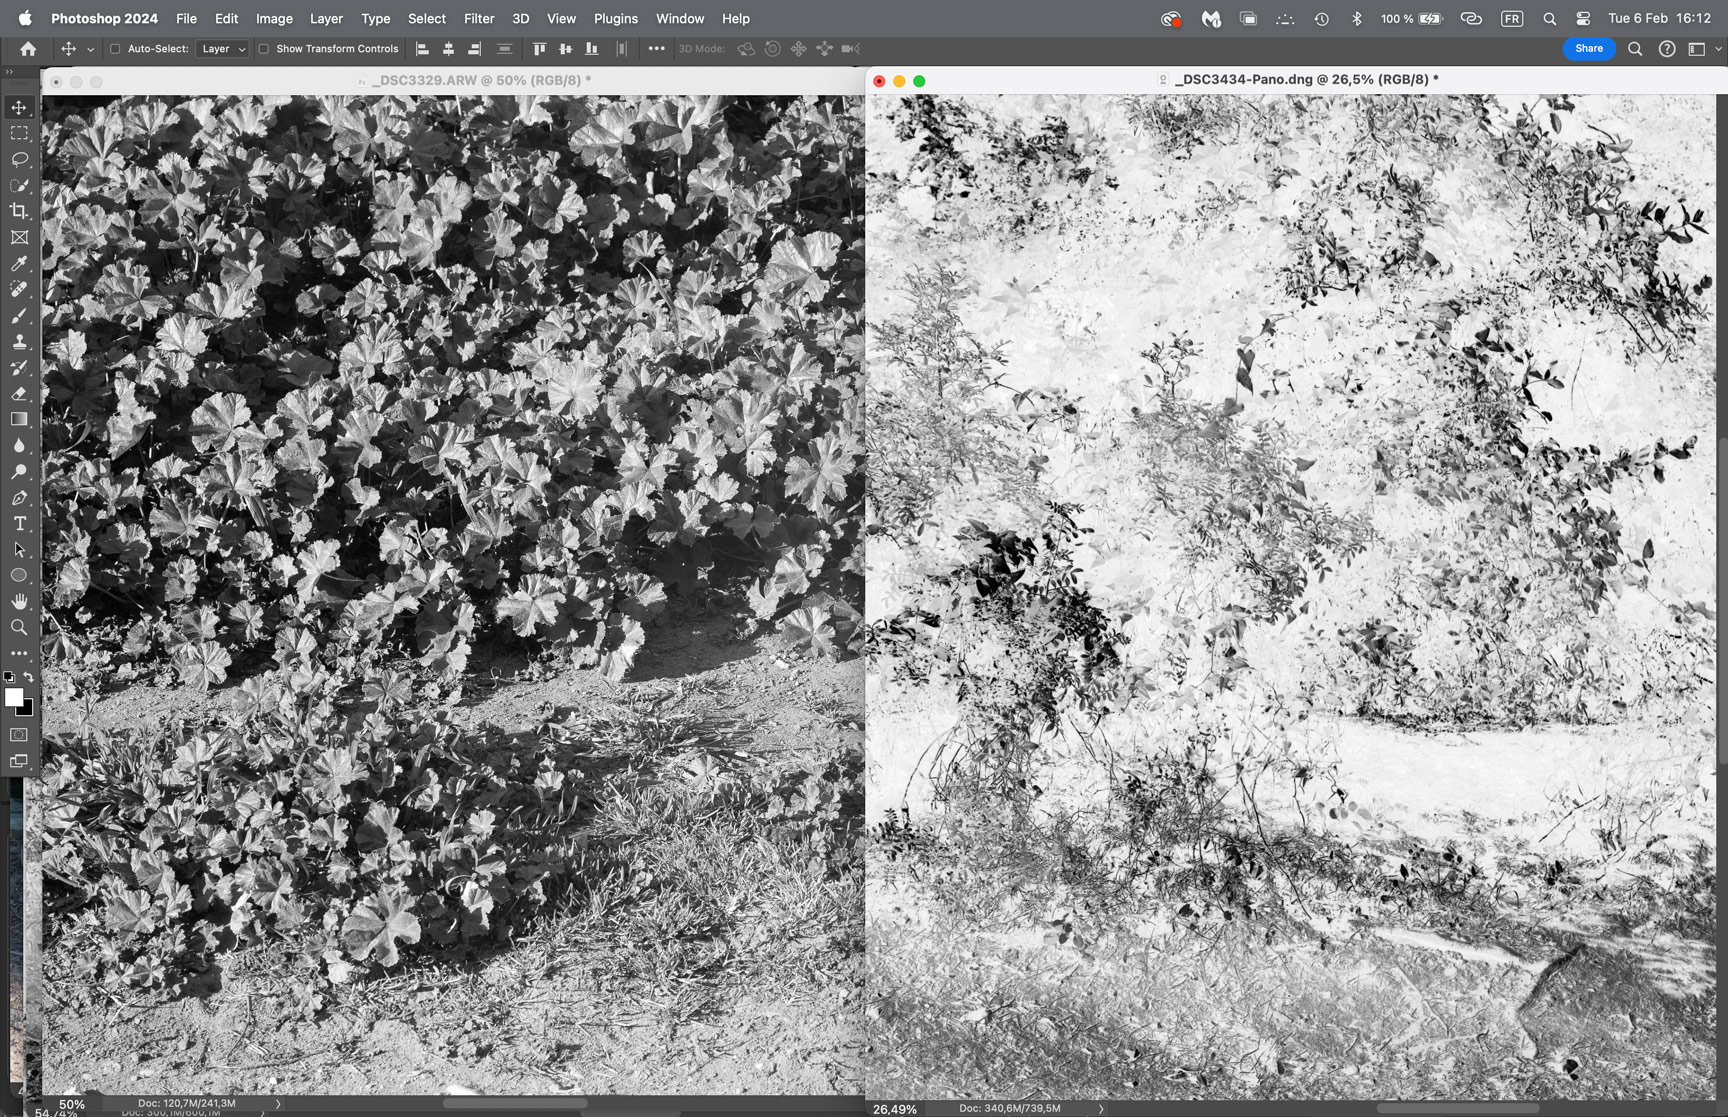Image resolution: width=1728 pixels, height=1117 pixels.
Task: Enable the Auto-Select checkbox
Action: coord(115,48)
